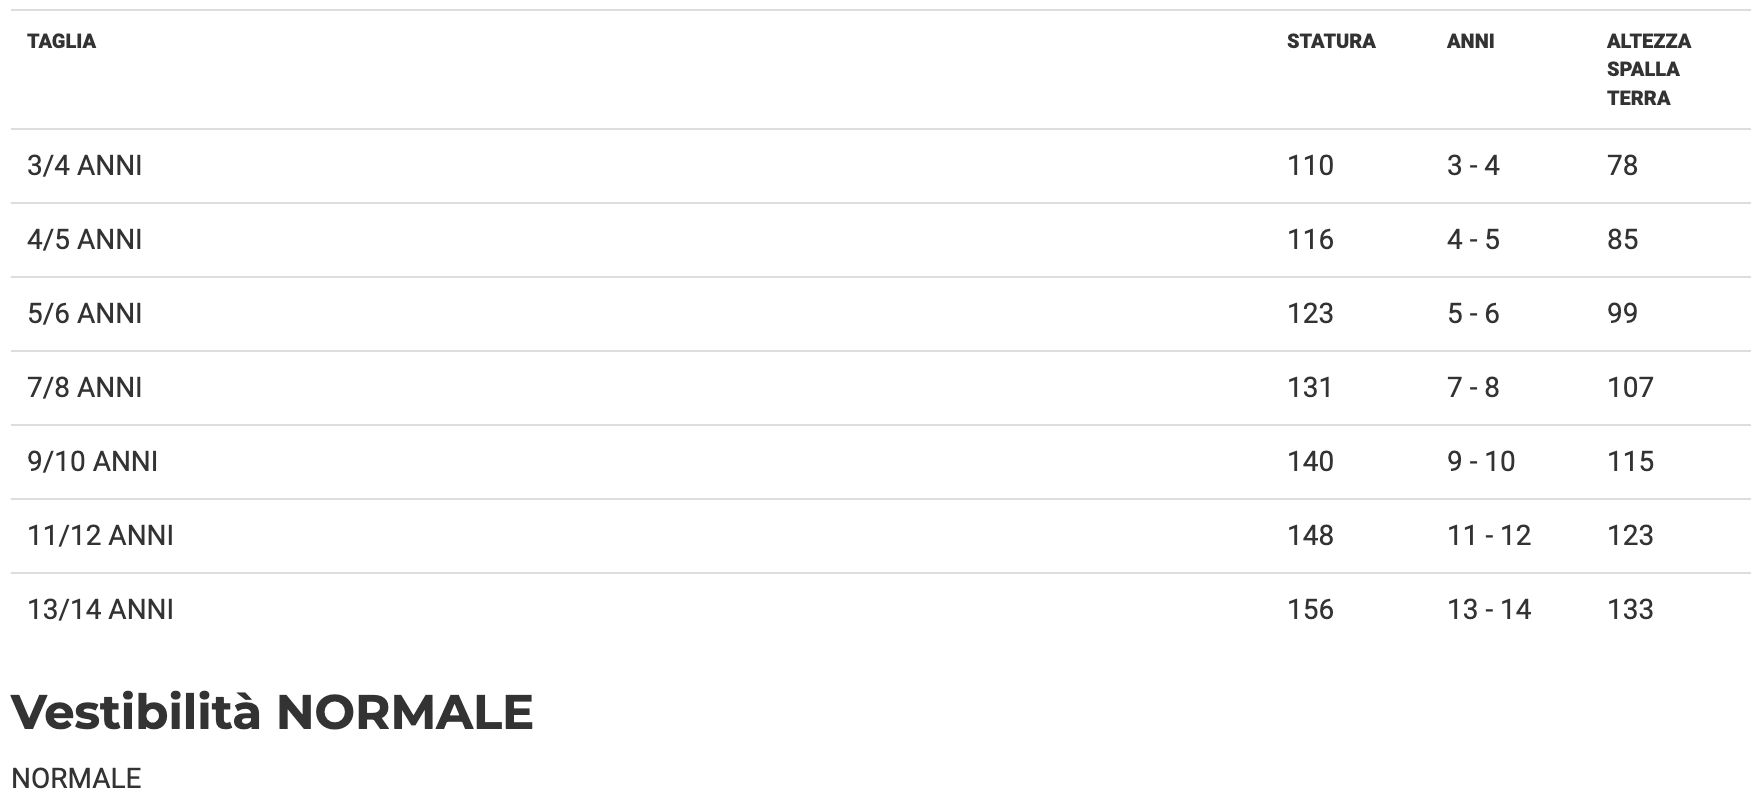Click the Vestibilità NORMALE heading

pyautogui.click(x=272, y=713)
